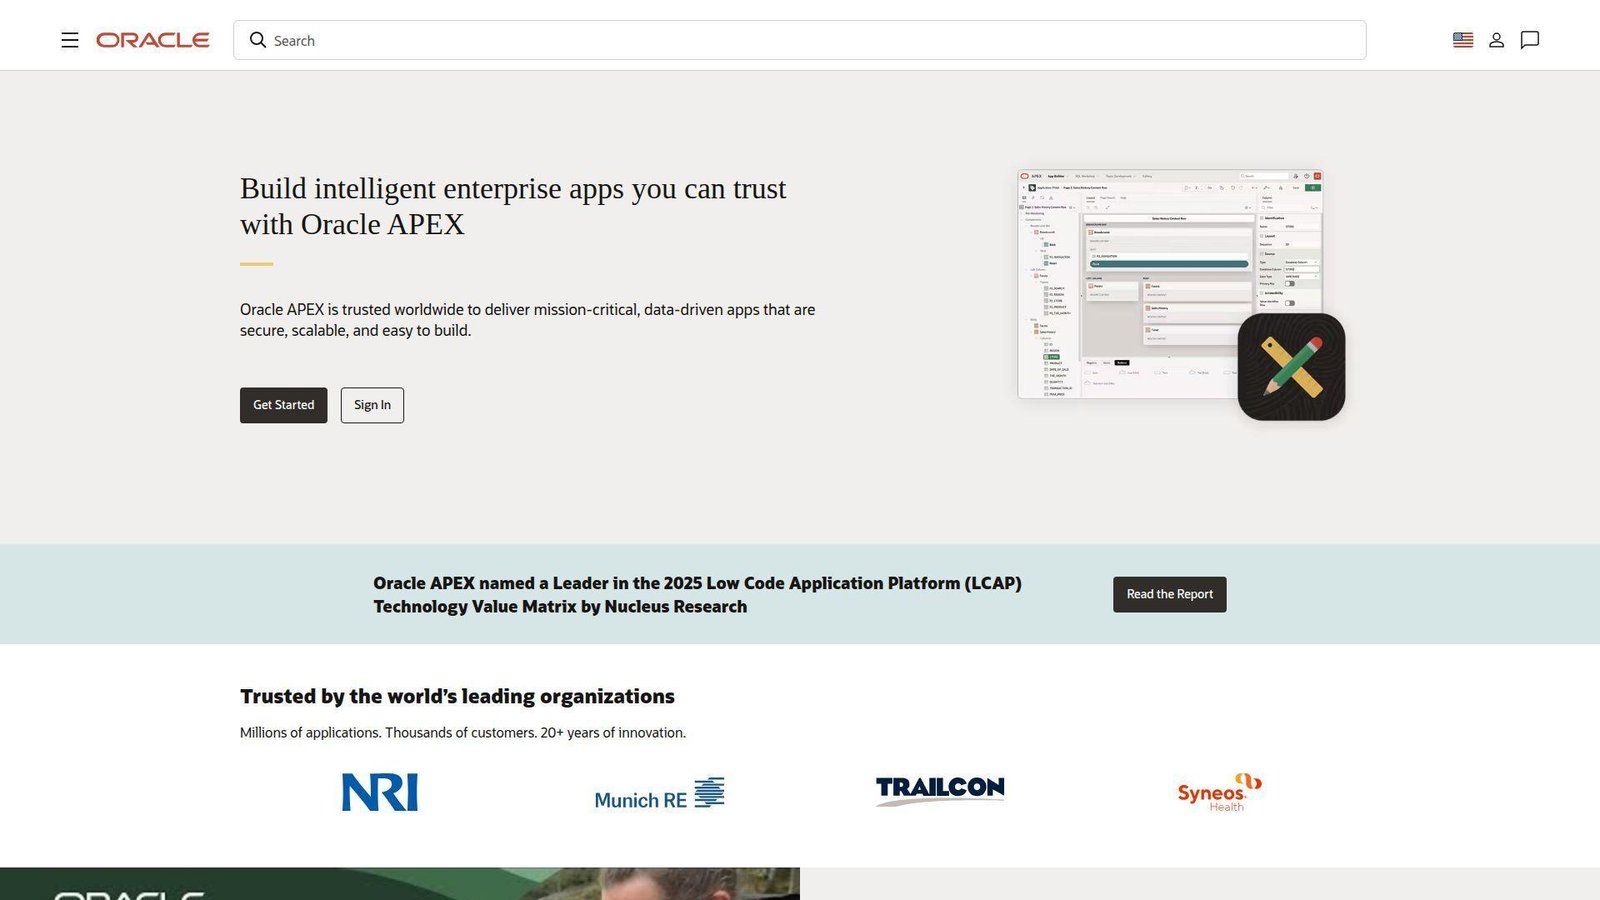Open the APEX App Builder screenshot image
Image resolution: width=1600 pixels, height=900 pixels.
(x=1170, y=284)
